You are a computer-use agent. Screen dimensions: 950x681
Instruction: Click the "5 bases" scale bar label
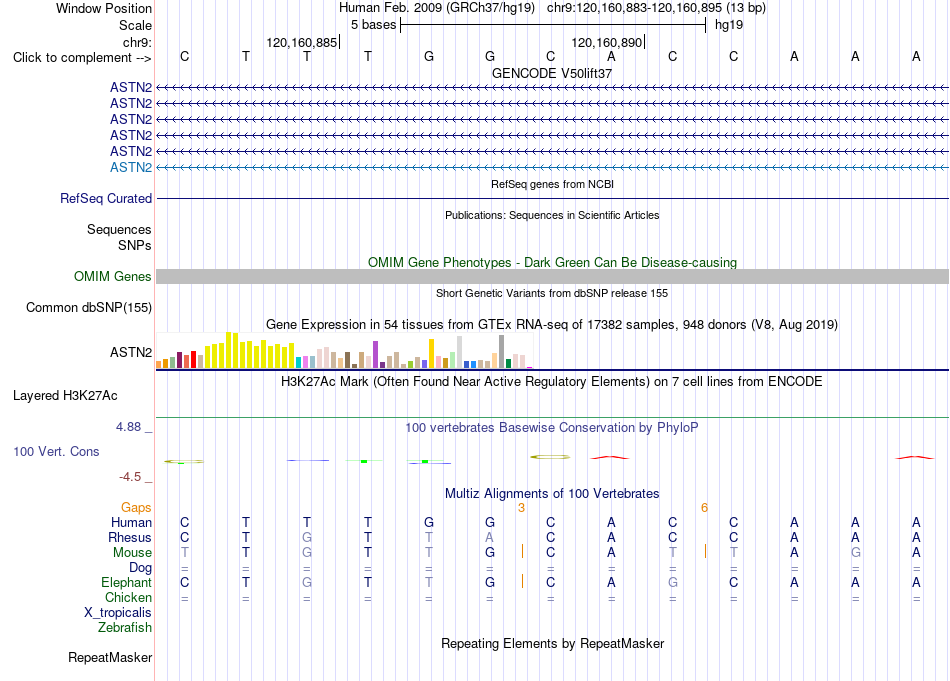pos(373,25)
